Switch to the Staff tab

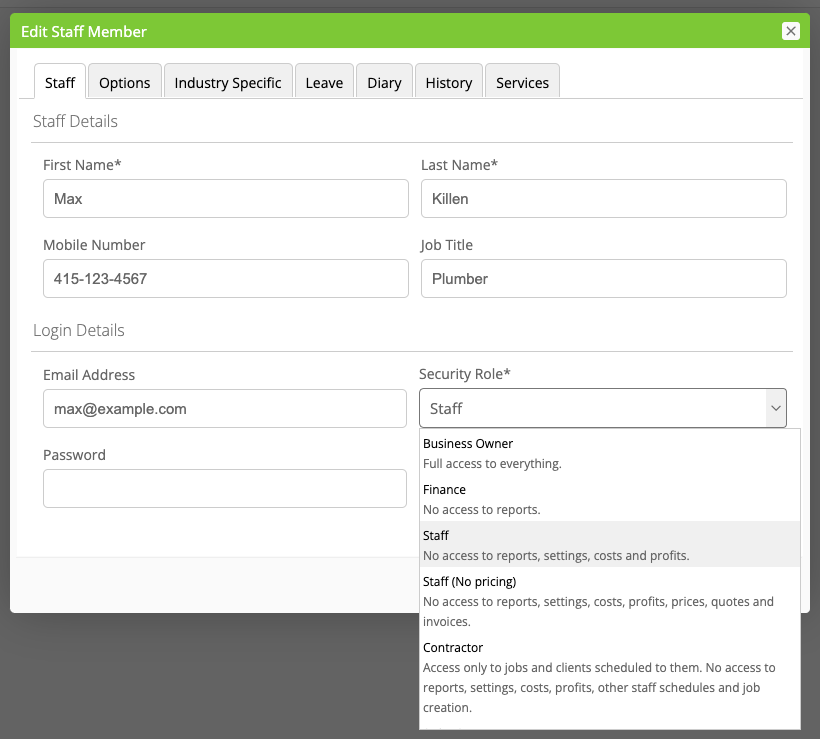pos(60,82)
